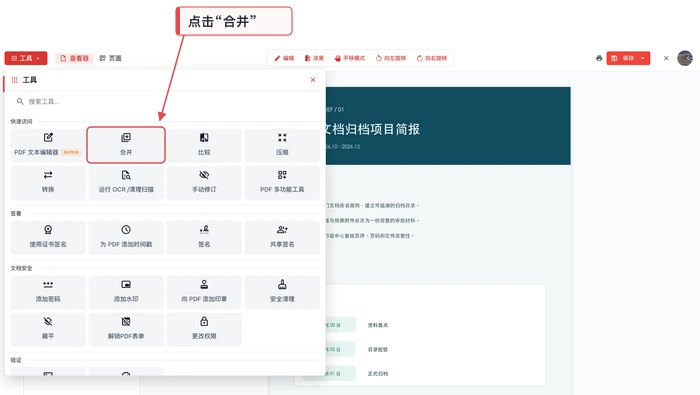Image resolution: width=700 pixels, height=395 pixels.
Task: Expand the 保存 dropdown arrow
Action: tap(643, 58)
